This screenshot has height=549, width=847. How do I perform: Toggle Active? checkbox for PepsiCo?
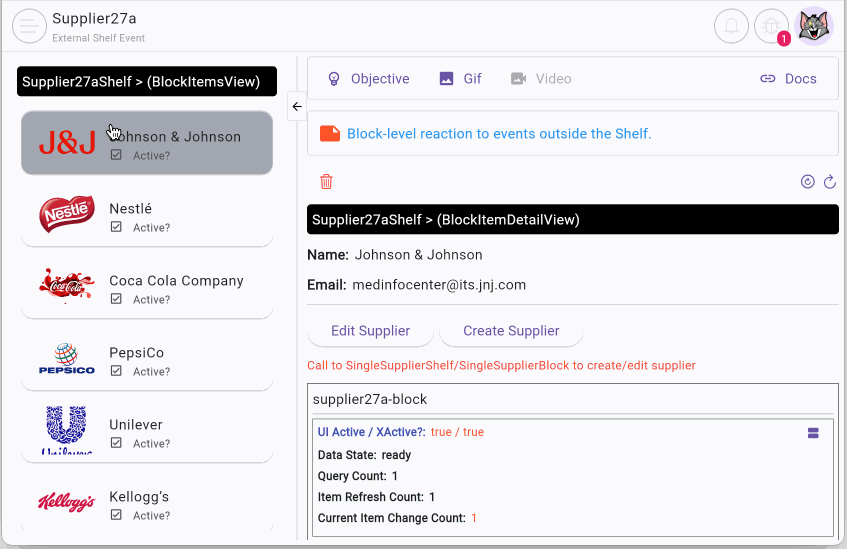pyautogui.click(x=117, y=371)
